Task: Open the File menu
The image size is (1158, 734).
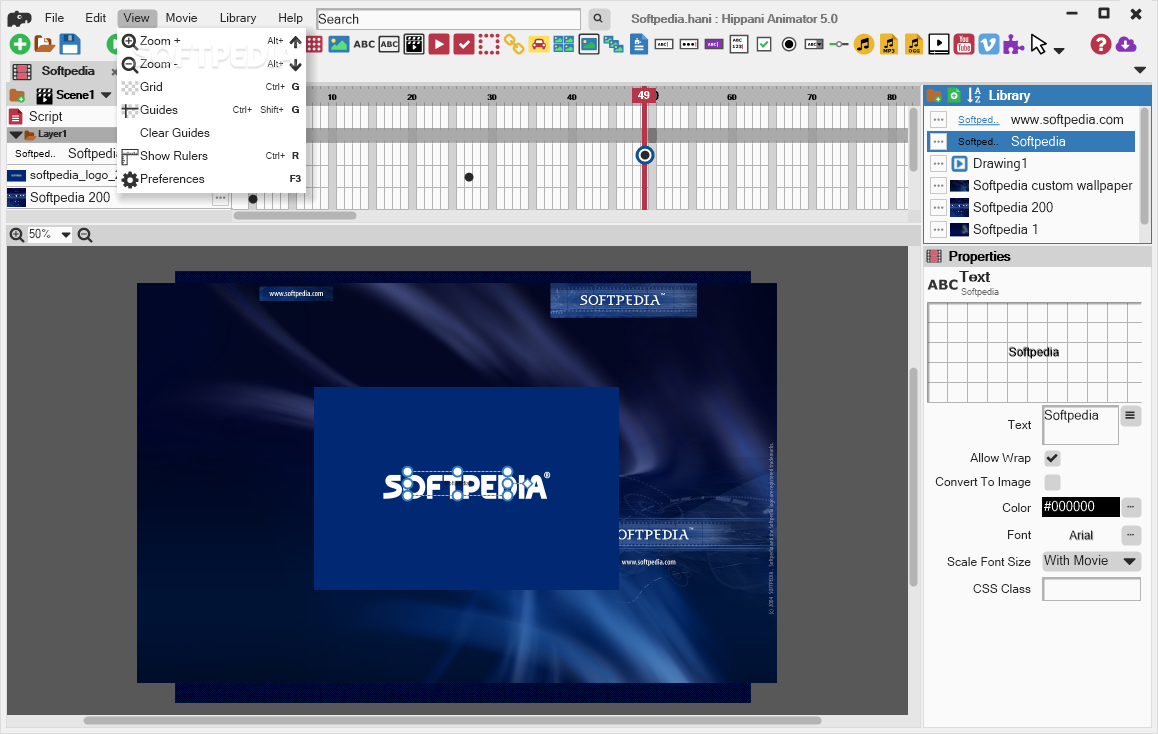Action: tap(54, 18)
